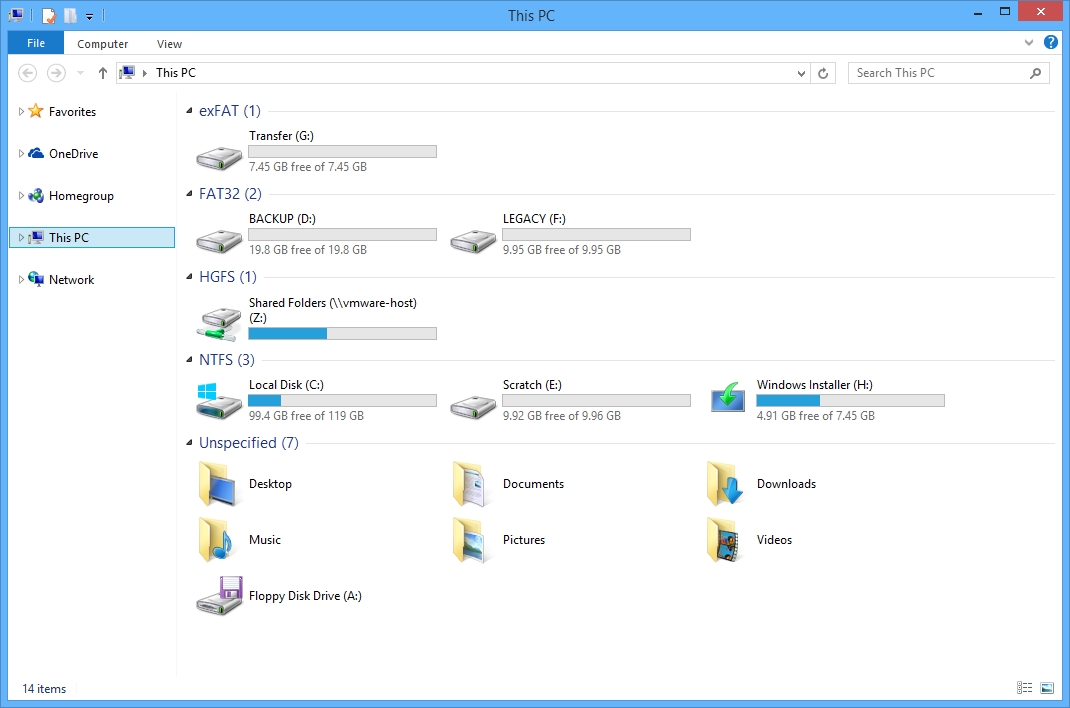Viewport: 1070px width, 708px height.
Task: Open the recent locations dropdown arrow
Action: point(81,73)
